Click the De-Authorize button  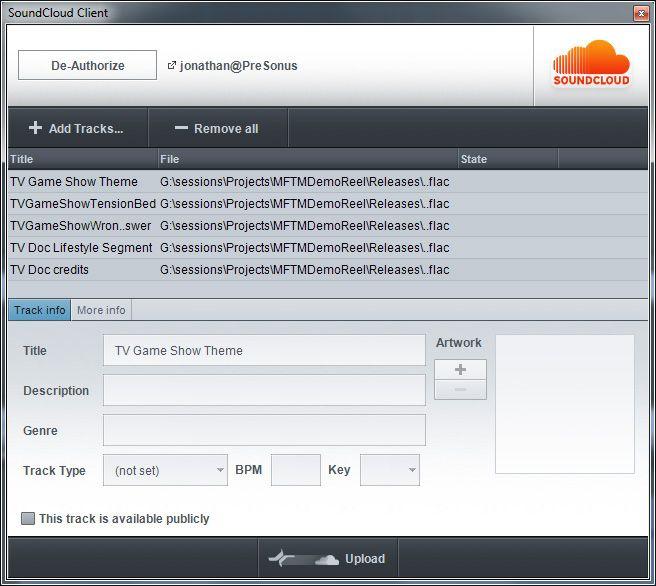[87, 65]
